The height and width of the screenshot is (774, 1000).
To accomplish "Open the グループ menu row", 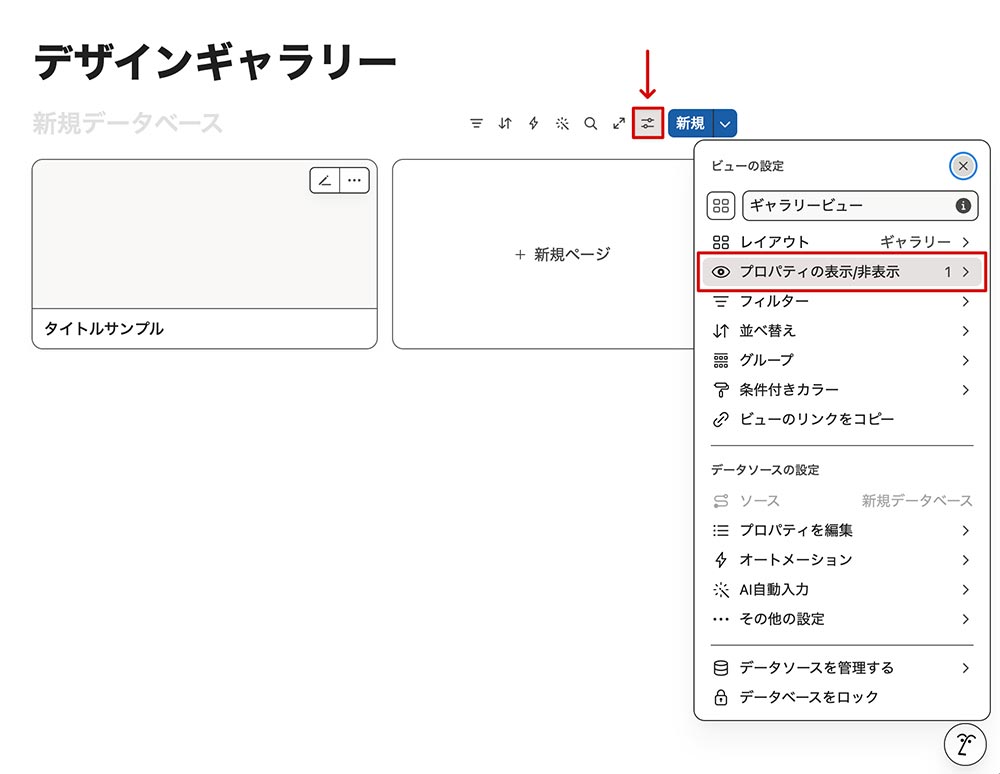I will click(842, 360).
